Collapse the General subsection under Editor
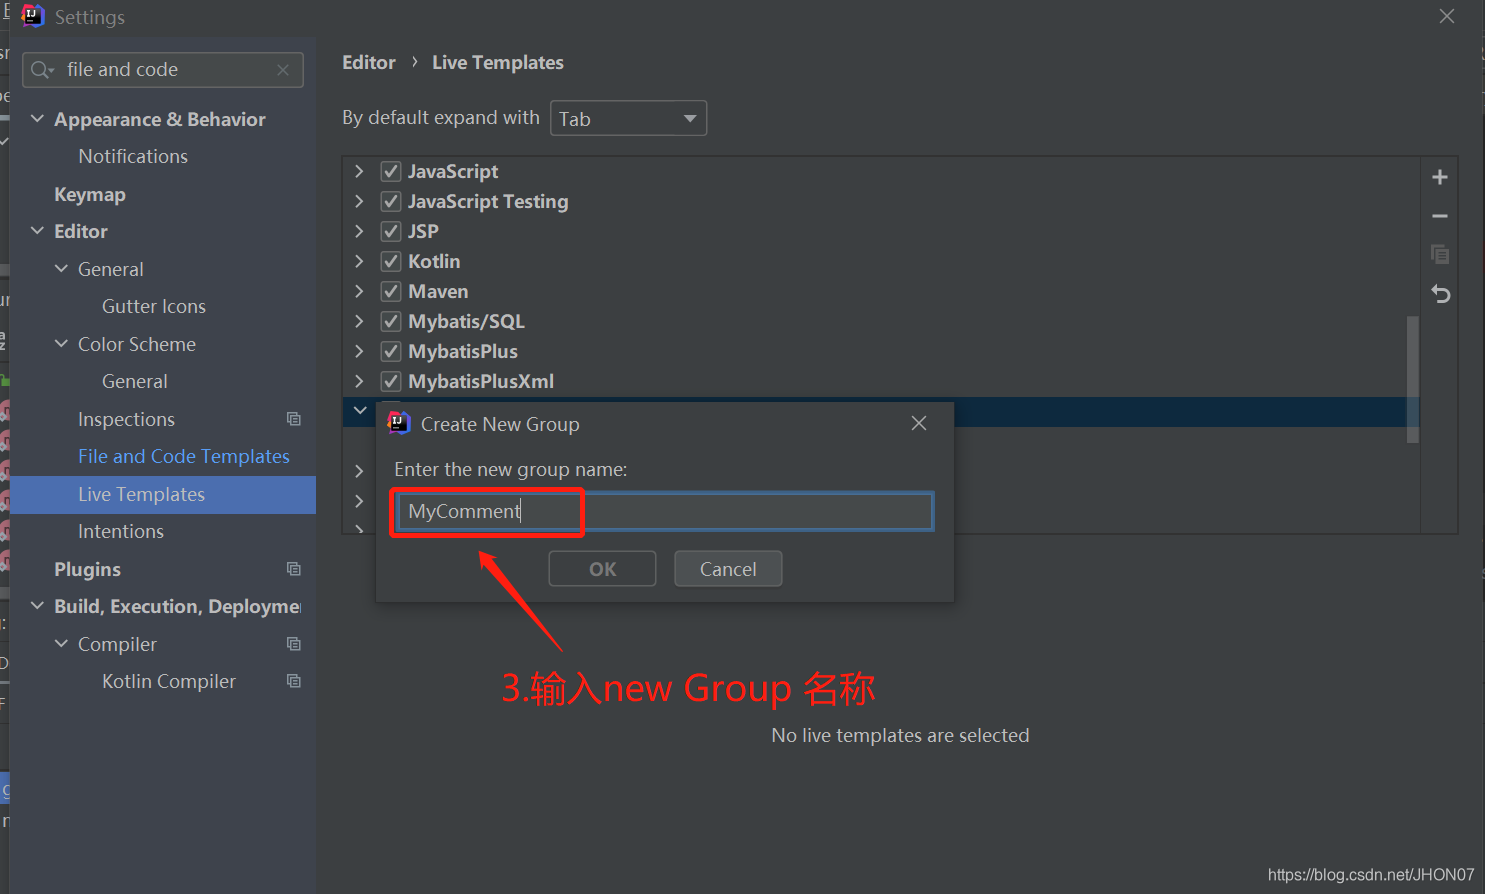Viewport: 1485px width, 894px height. [x=61, y=269]
